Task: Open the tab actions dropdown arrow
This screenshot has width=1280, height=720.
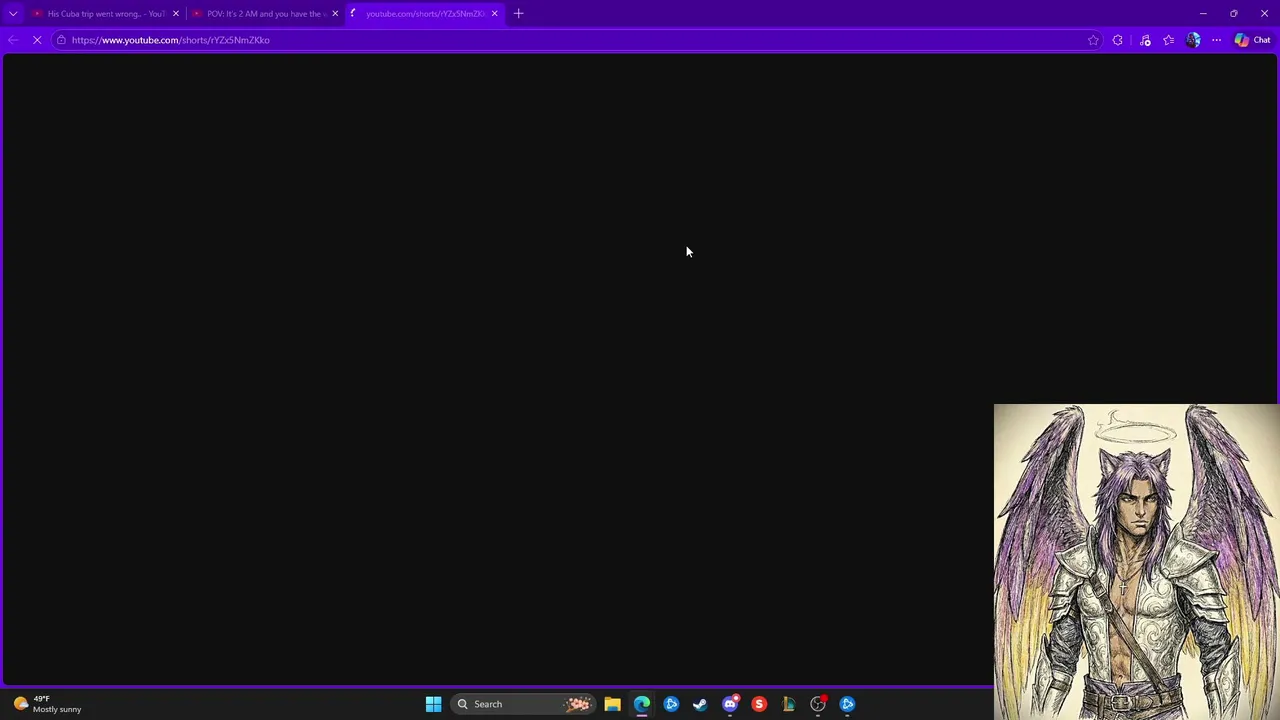Action: 13,13
